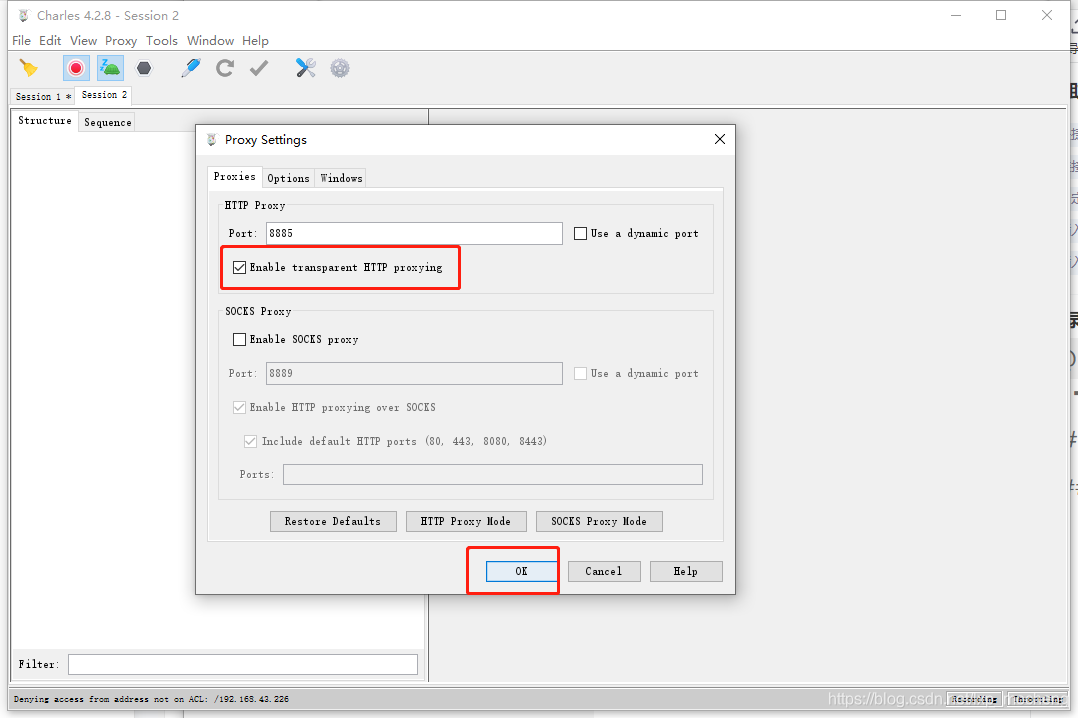Clear session with the broom icon

tap(29, 68)
